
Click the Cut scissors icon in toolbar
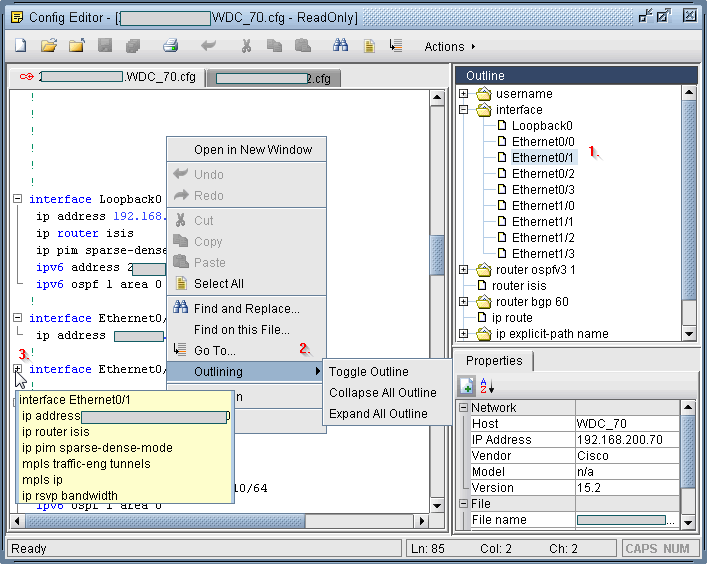tap(246, 46)
